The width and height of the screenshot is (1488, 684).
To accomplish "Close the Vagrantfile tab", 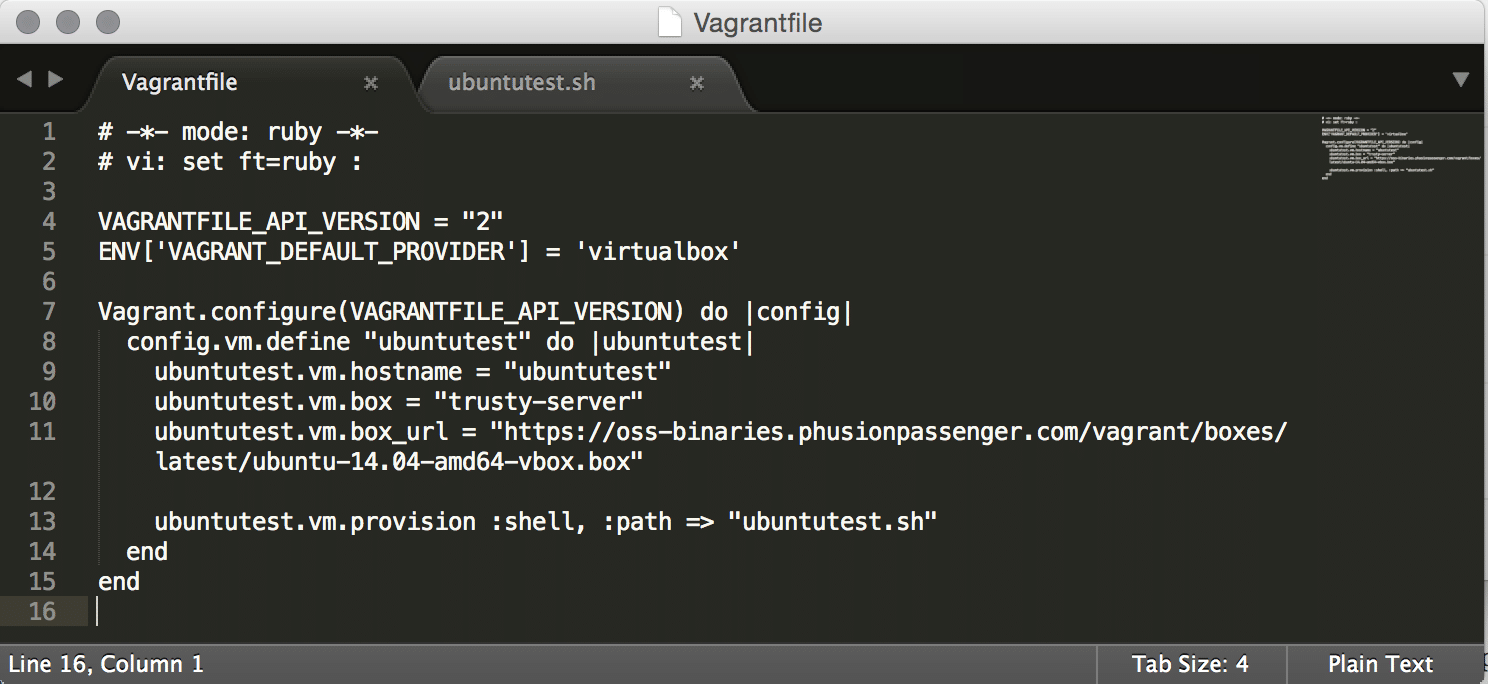I will (x=371, y=83).
